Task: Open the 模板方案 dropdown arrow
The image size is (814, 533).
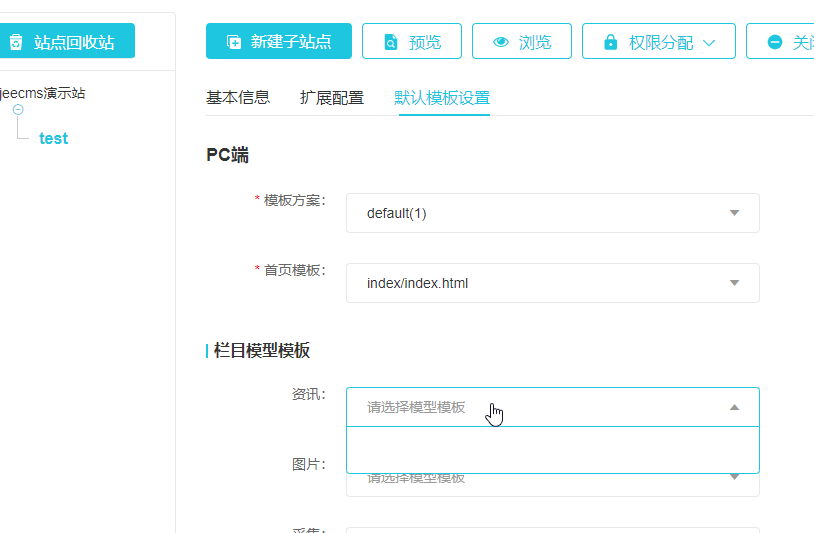Action: click(734, 213)
